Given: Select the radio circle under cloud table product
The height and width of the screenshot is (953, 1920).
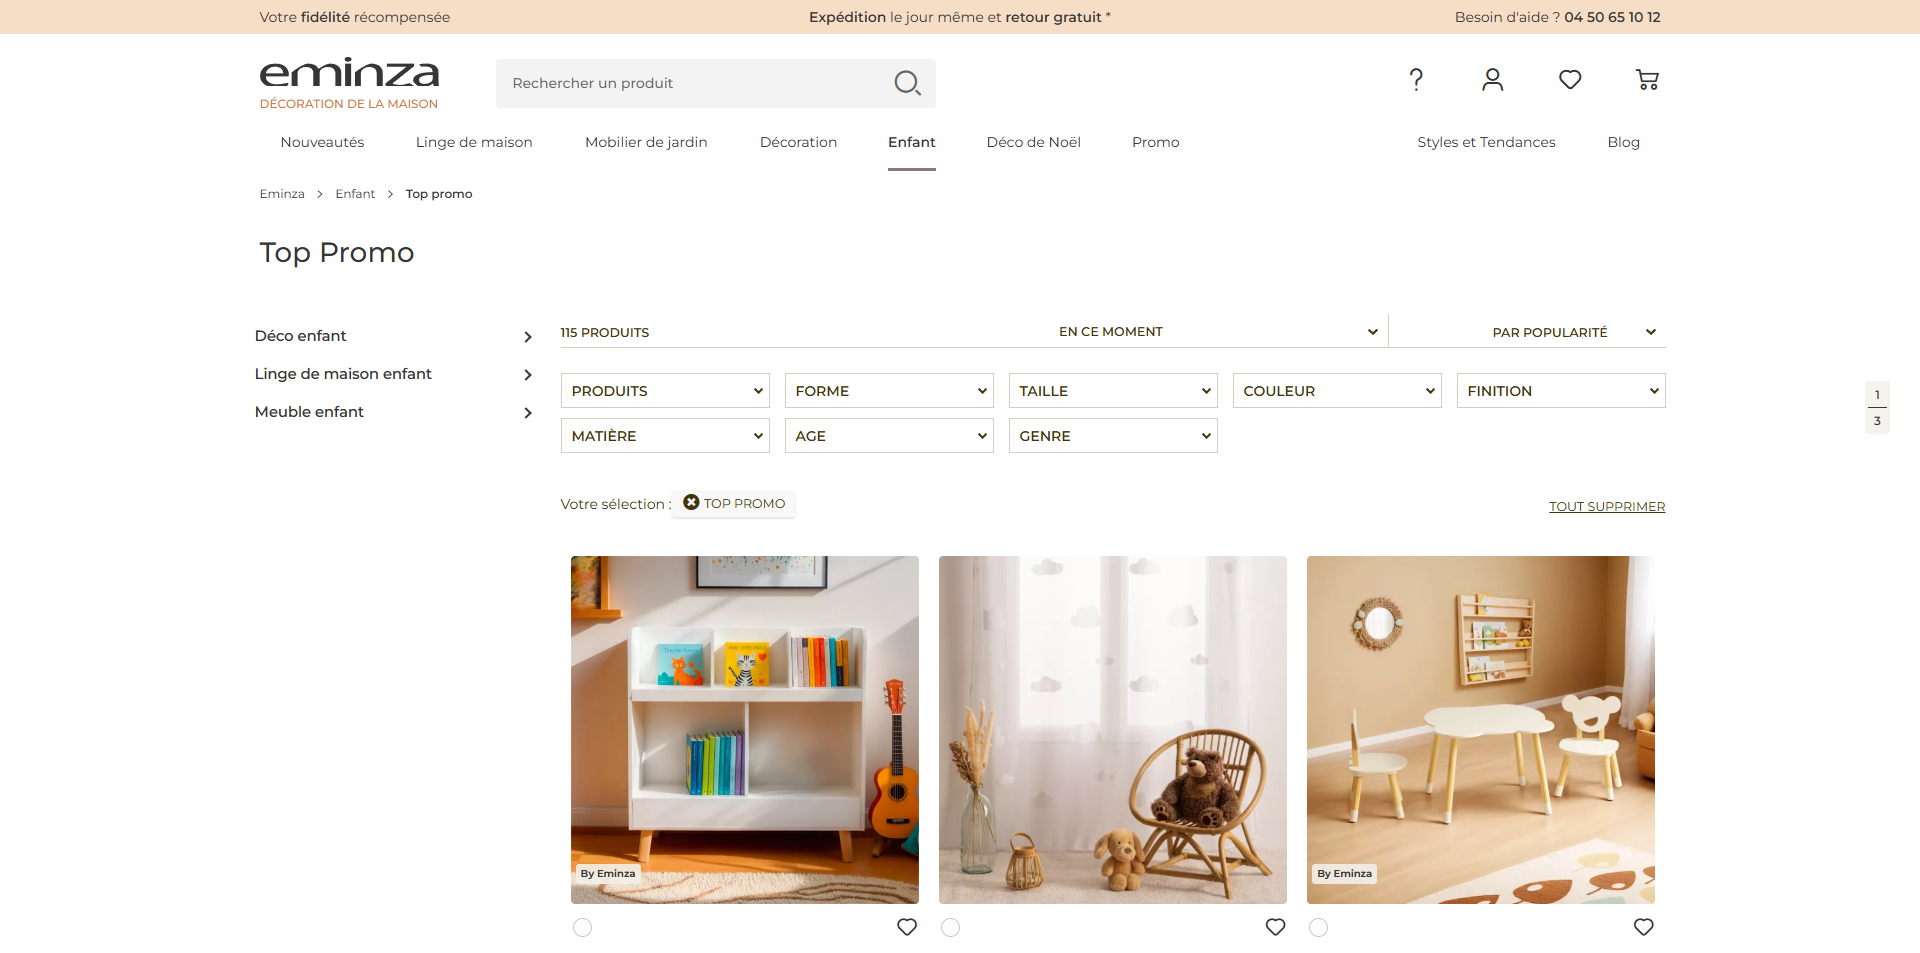Looking at the screenshot, I should click(1318, 928).
